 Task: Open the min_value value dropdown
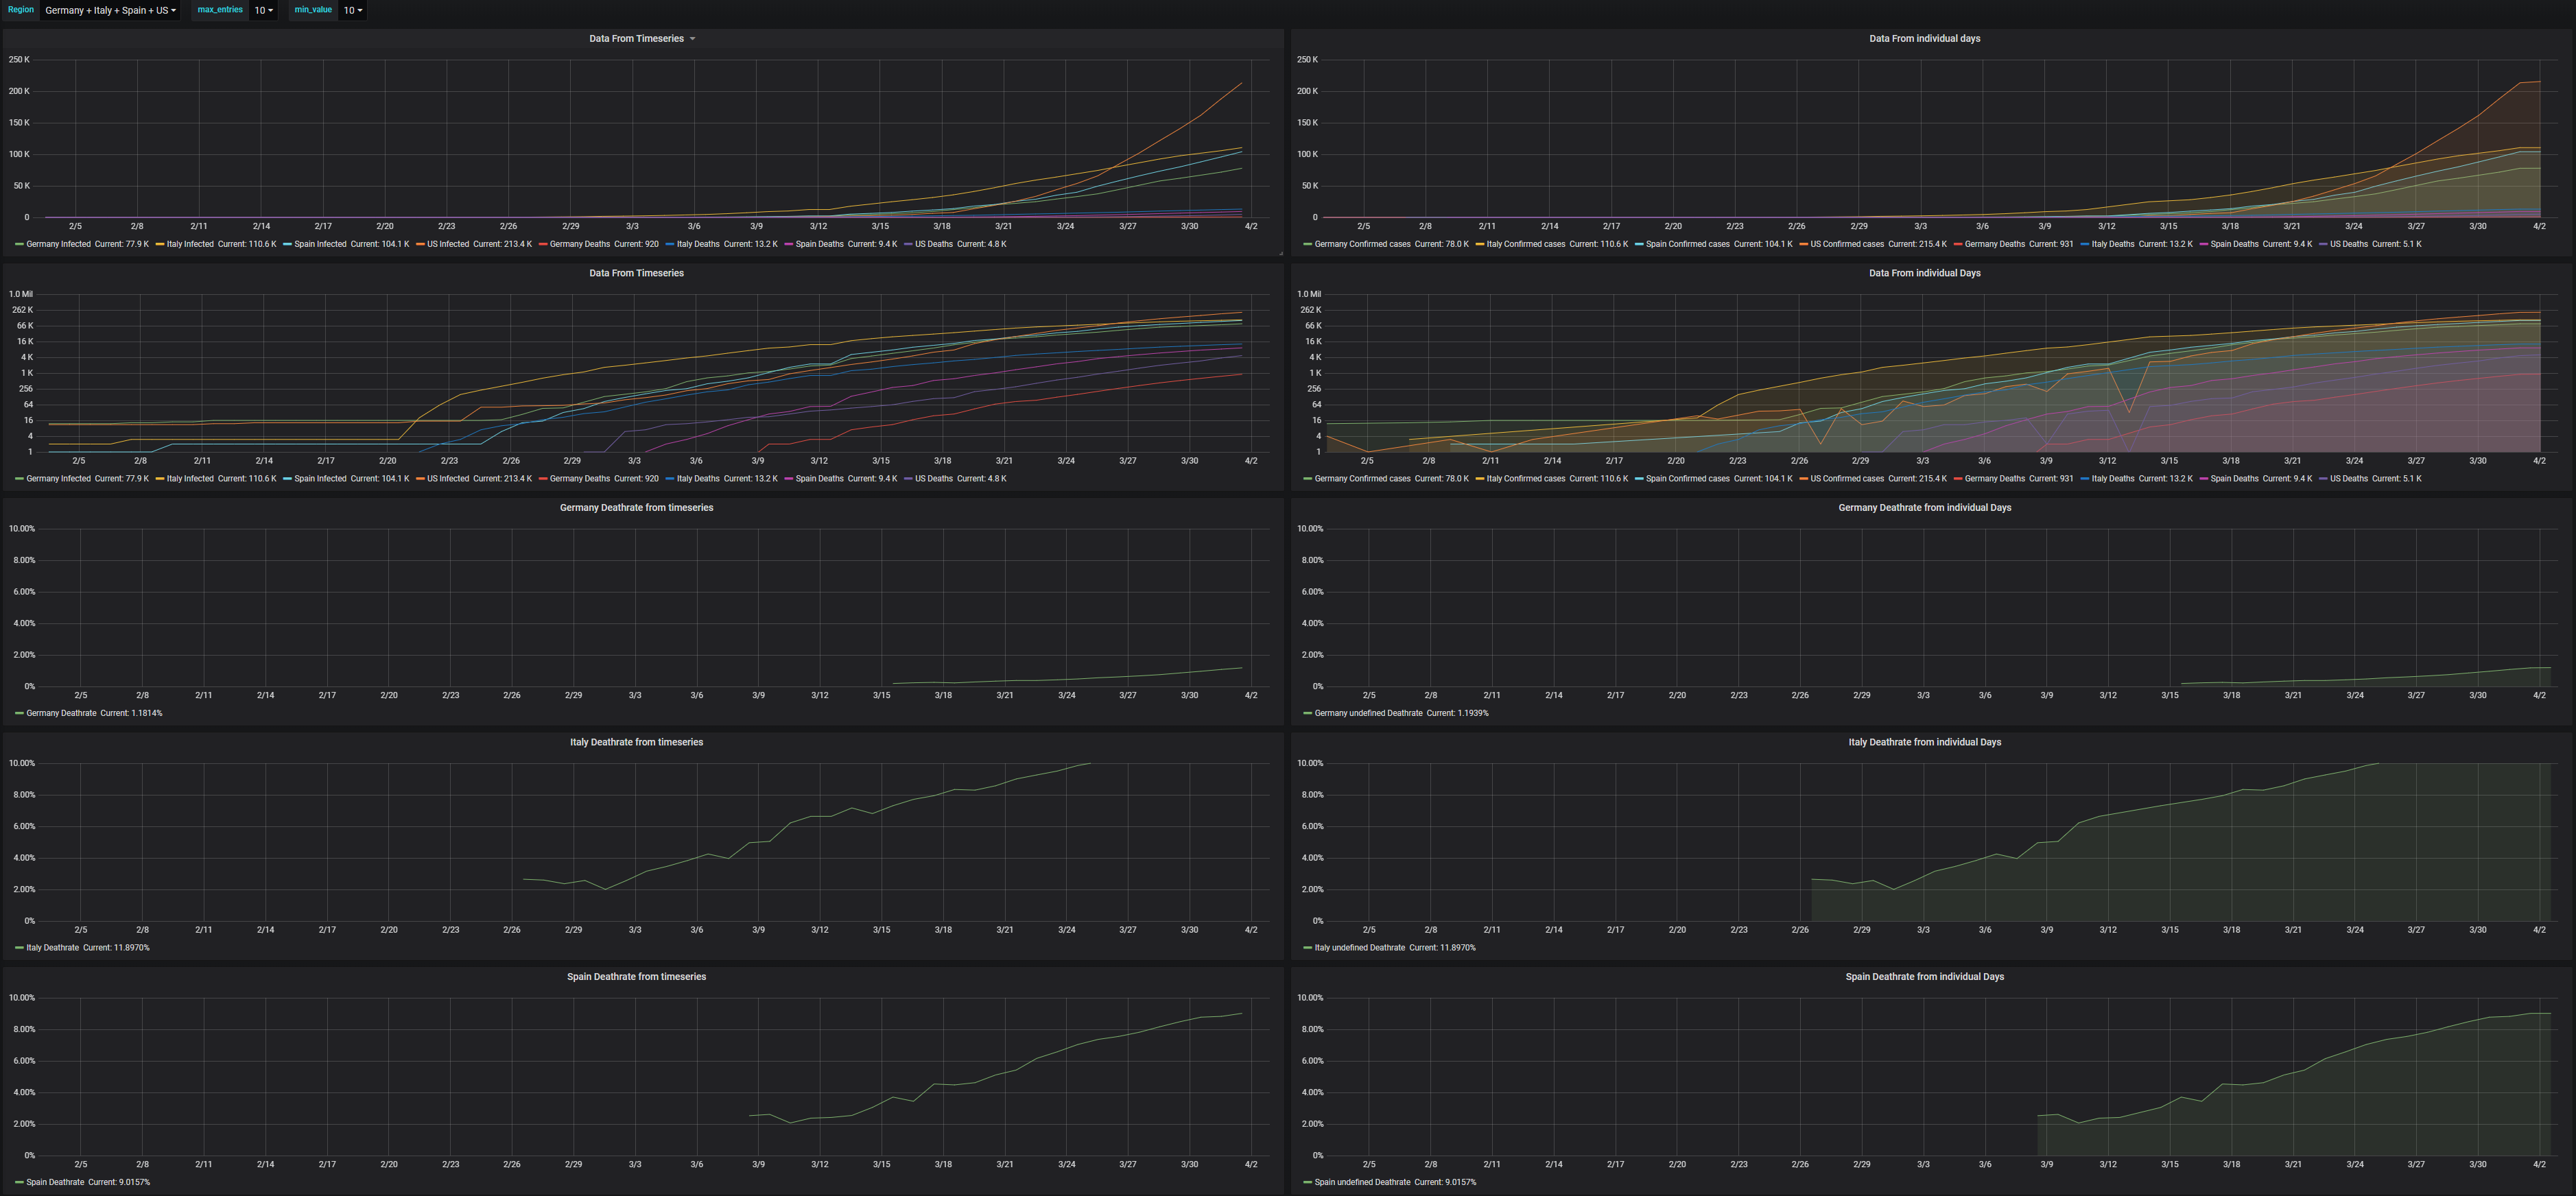coord(352,10)
